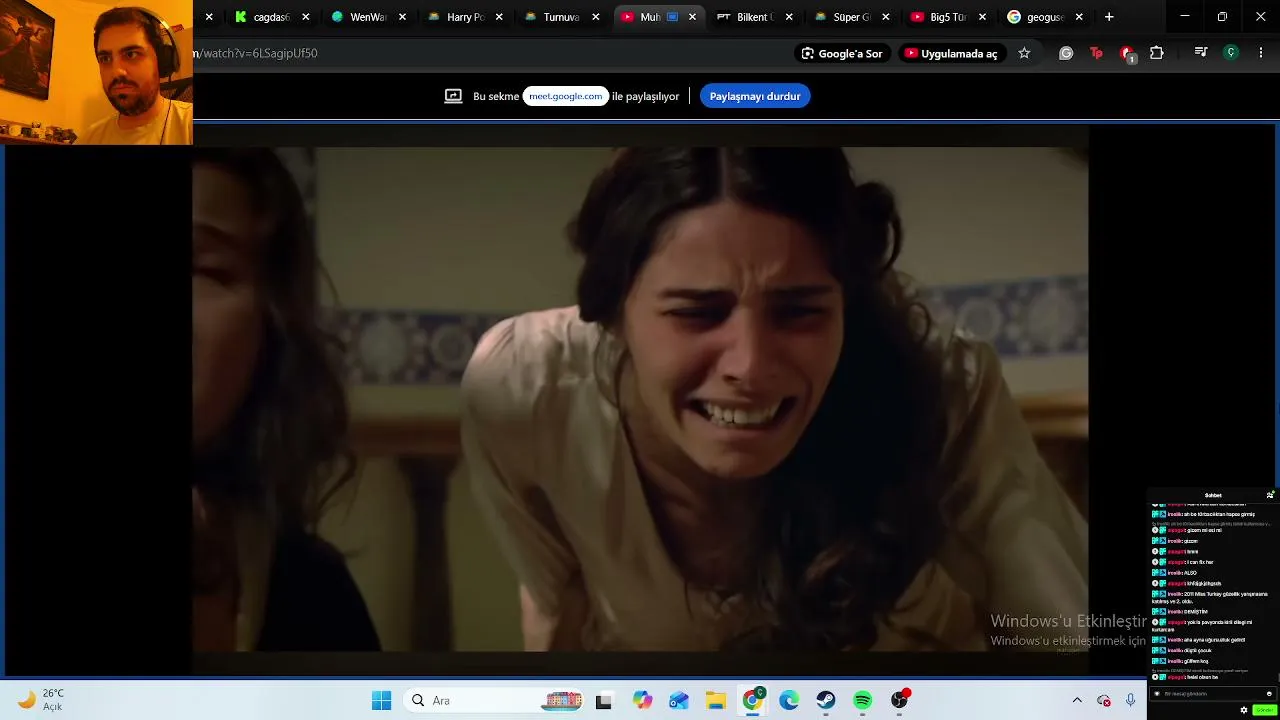Close the cagdas6 tab
1280x720 pixels.
pyautogui.click(x=305, y=17)
